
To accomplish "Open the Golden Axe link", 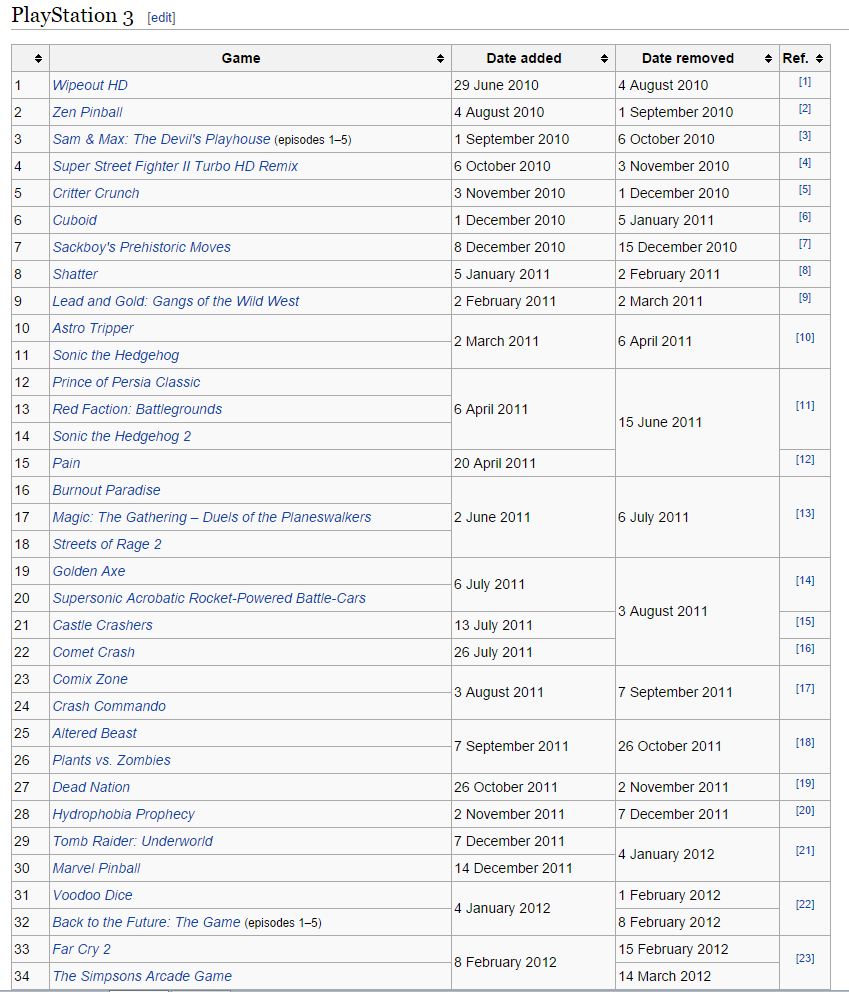I will pyautogui.click(x=89, y=571).
